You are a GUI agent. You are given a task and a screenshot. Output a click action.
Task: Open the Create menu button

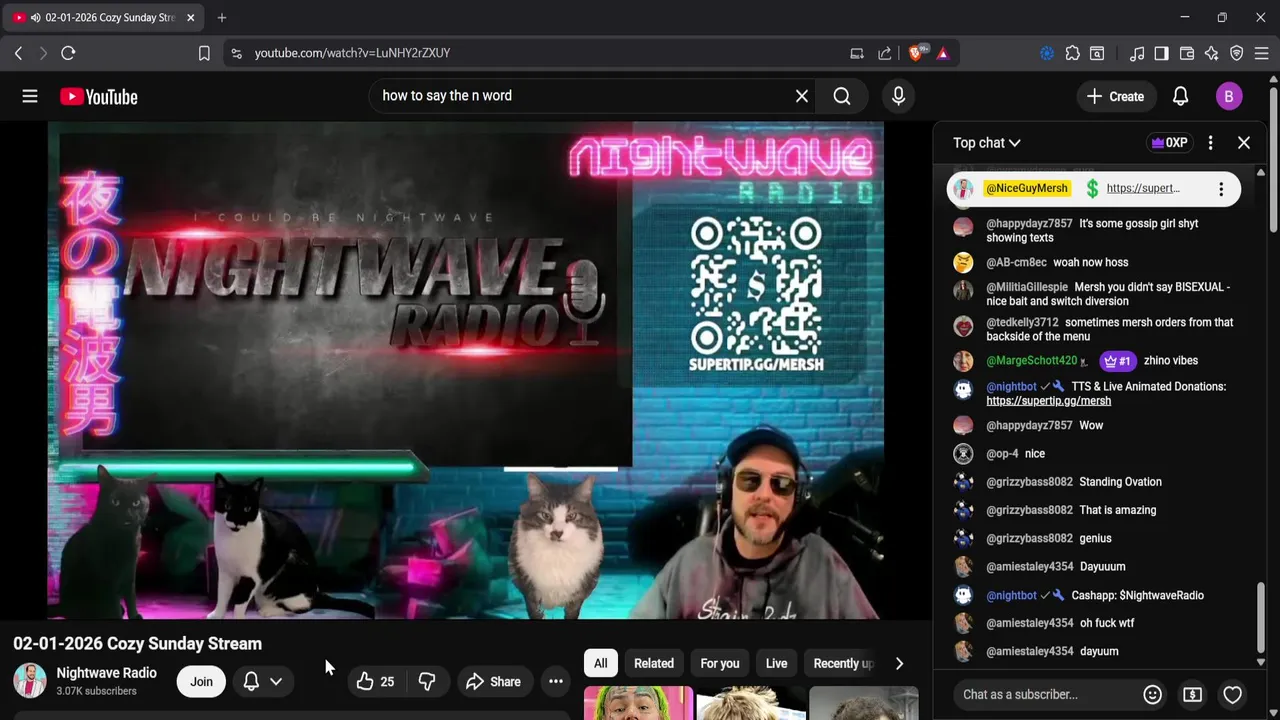[x=1115, y=96]
